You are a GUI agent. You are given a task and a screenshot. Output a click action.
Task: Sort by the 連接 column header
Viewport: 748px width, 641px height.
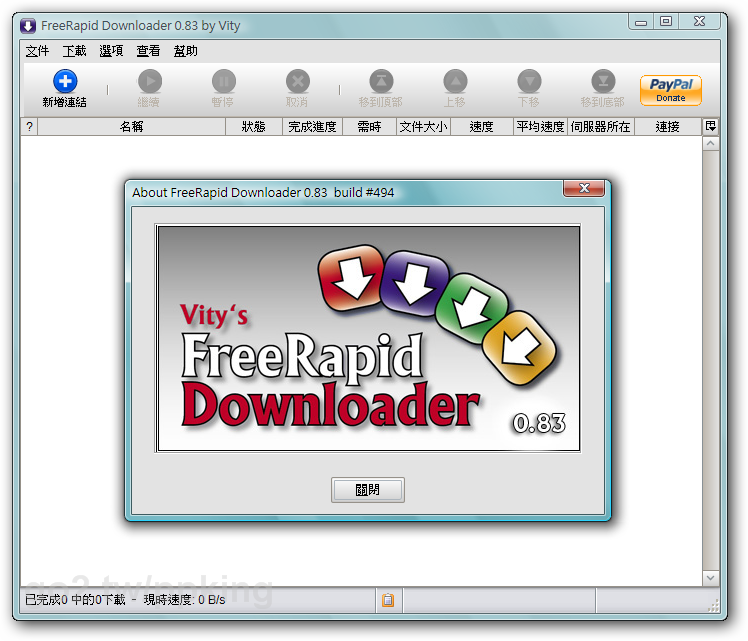[668, 127]
